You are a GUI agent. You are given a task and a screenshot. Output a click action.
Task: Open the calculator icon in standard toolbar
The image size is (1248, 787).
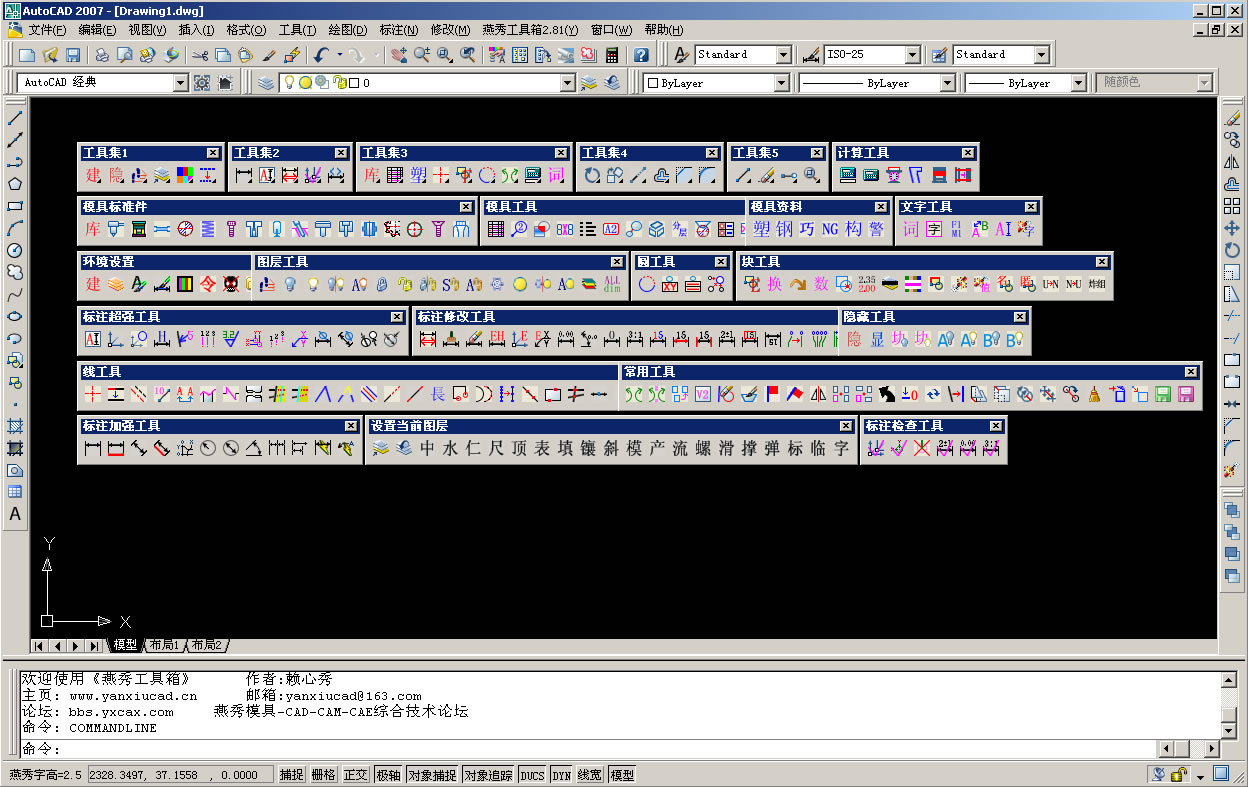coord(612,55)
